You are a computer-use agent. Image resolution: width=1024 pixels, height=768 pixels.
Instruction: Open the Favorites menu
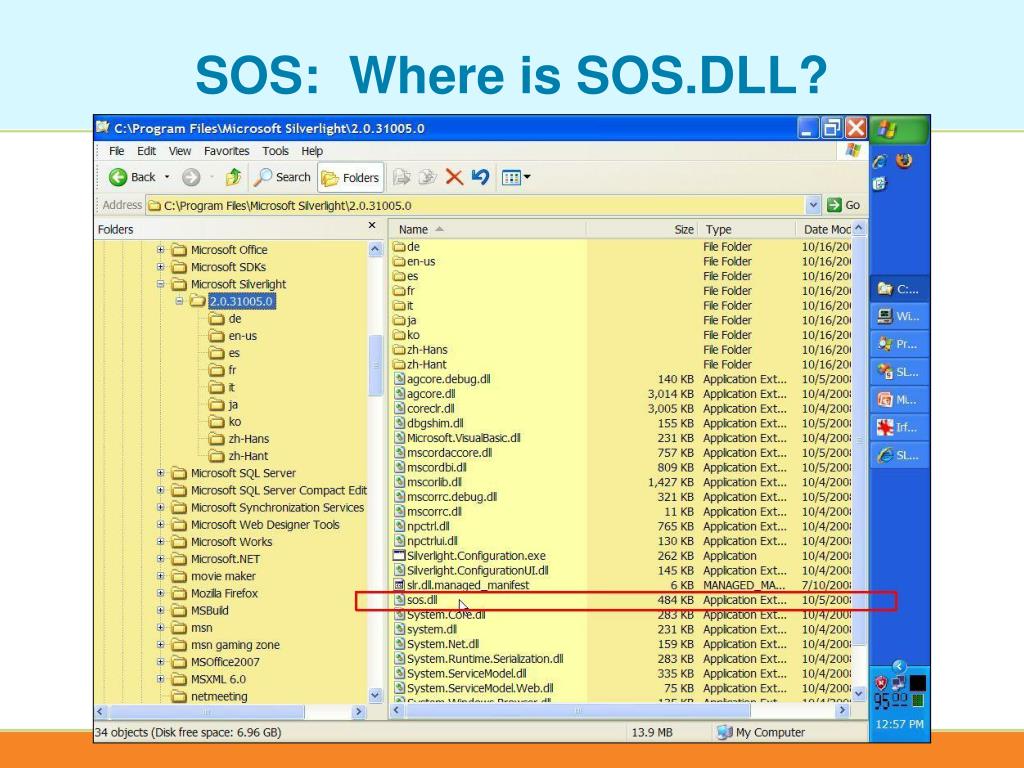[x=227, y=151]
